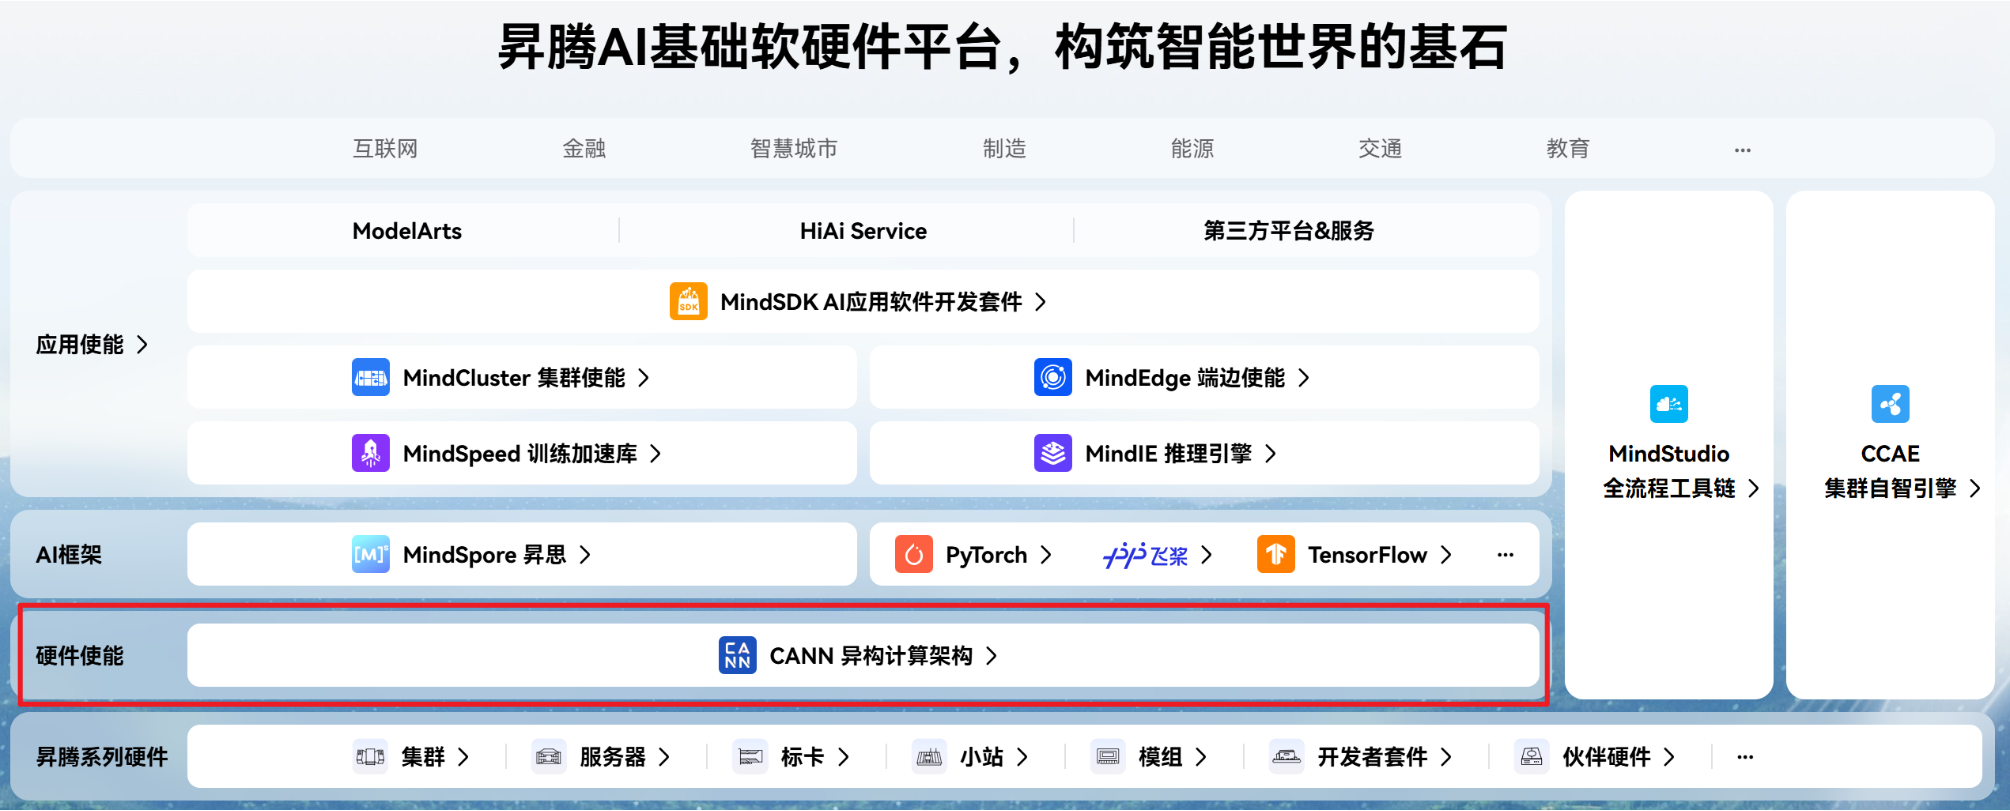This screenshot has height=811, width=2010.
Task: Select the 制造 industry tab
Action: click(1004, 149)
